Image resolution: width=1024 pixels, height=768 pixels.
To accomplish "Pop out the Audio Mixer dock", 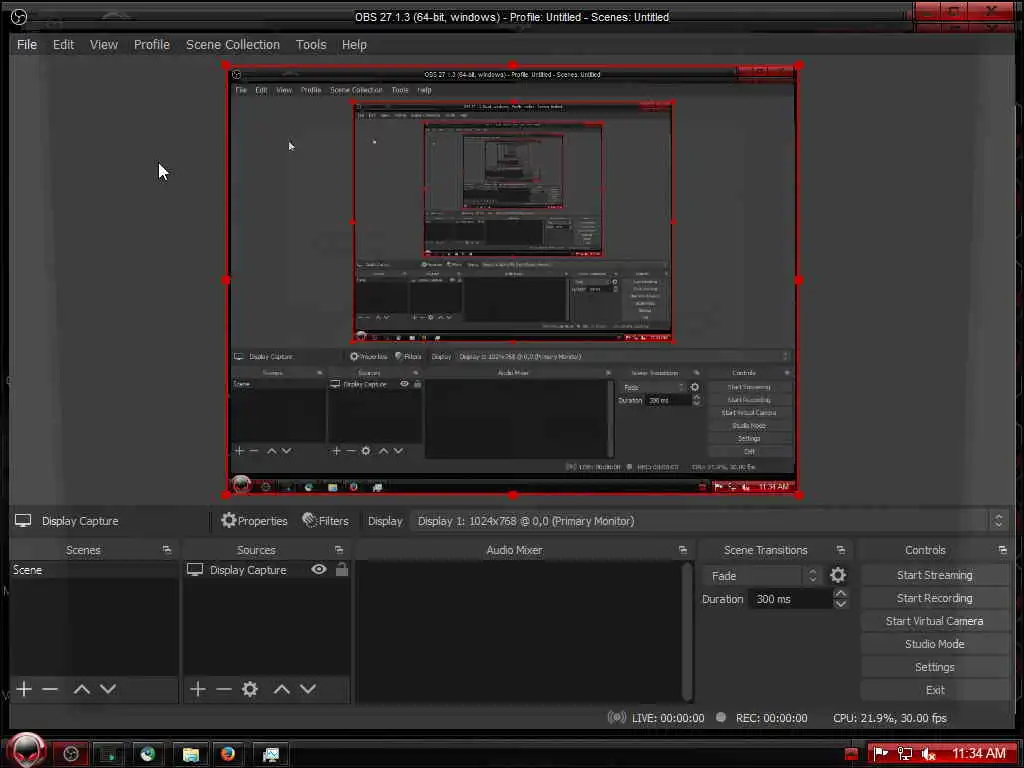I will (x=682, y=550).
